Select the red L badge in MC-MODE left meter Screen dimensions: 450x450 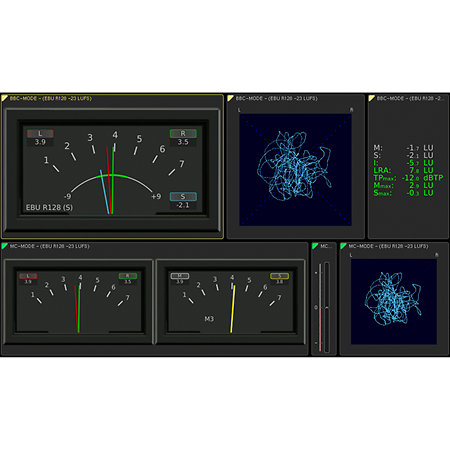[28, 276]
